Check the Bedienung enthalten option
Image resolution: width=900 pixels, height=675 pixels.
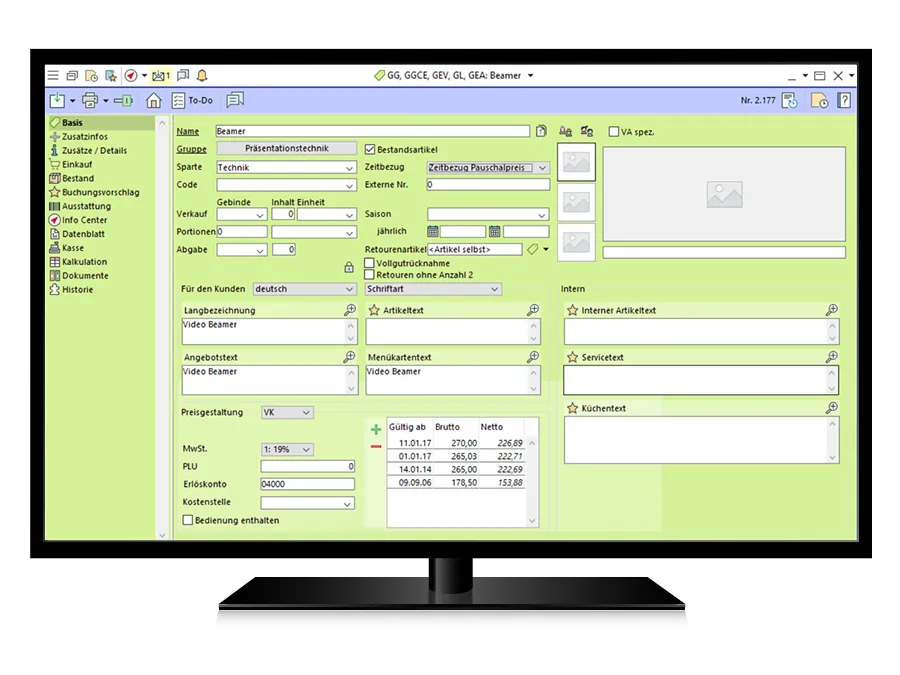tap(187, 520)
